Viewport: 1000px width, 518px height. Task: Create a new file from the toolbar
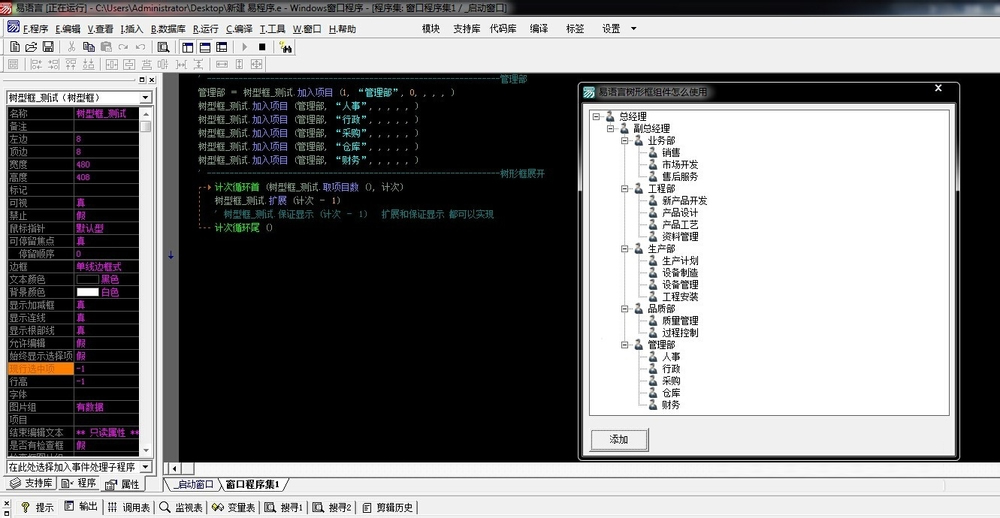[14, 47]
